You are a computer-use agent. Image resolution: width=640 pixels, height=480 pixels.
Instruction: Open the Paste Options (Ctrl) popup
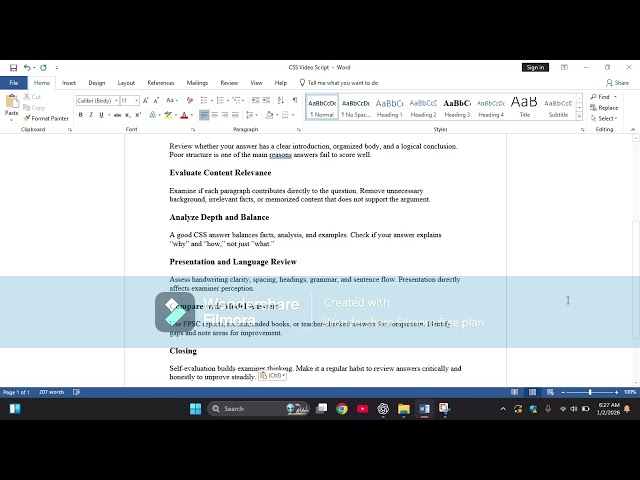point(272,376)
